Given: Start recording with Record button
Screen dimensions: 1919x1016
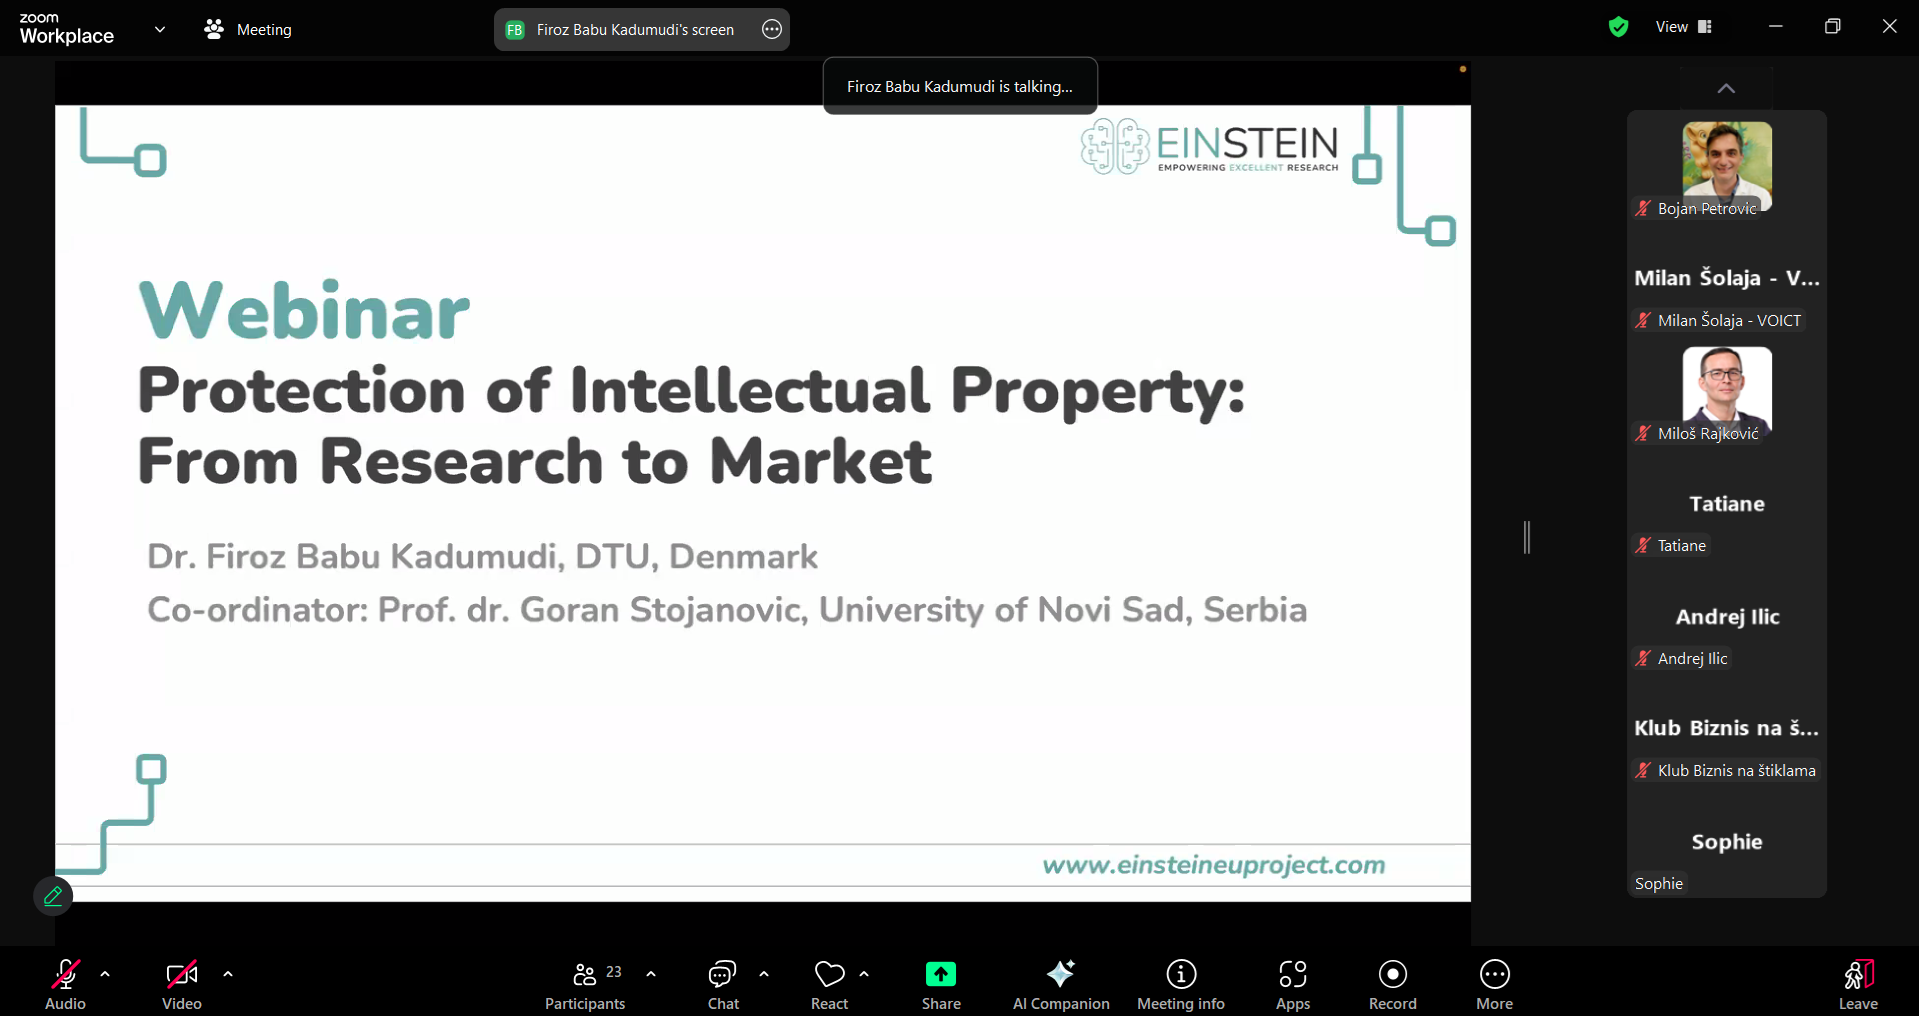Looking at the screenshot, I should (1393, 985).
